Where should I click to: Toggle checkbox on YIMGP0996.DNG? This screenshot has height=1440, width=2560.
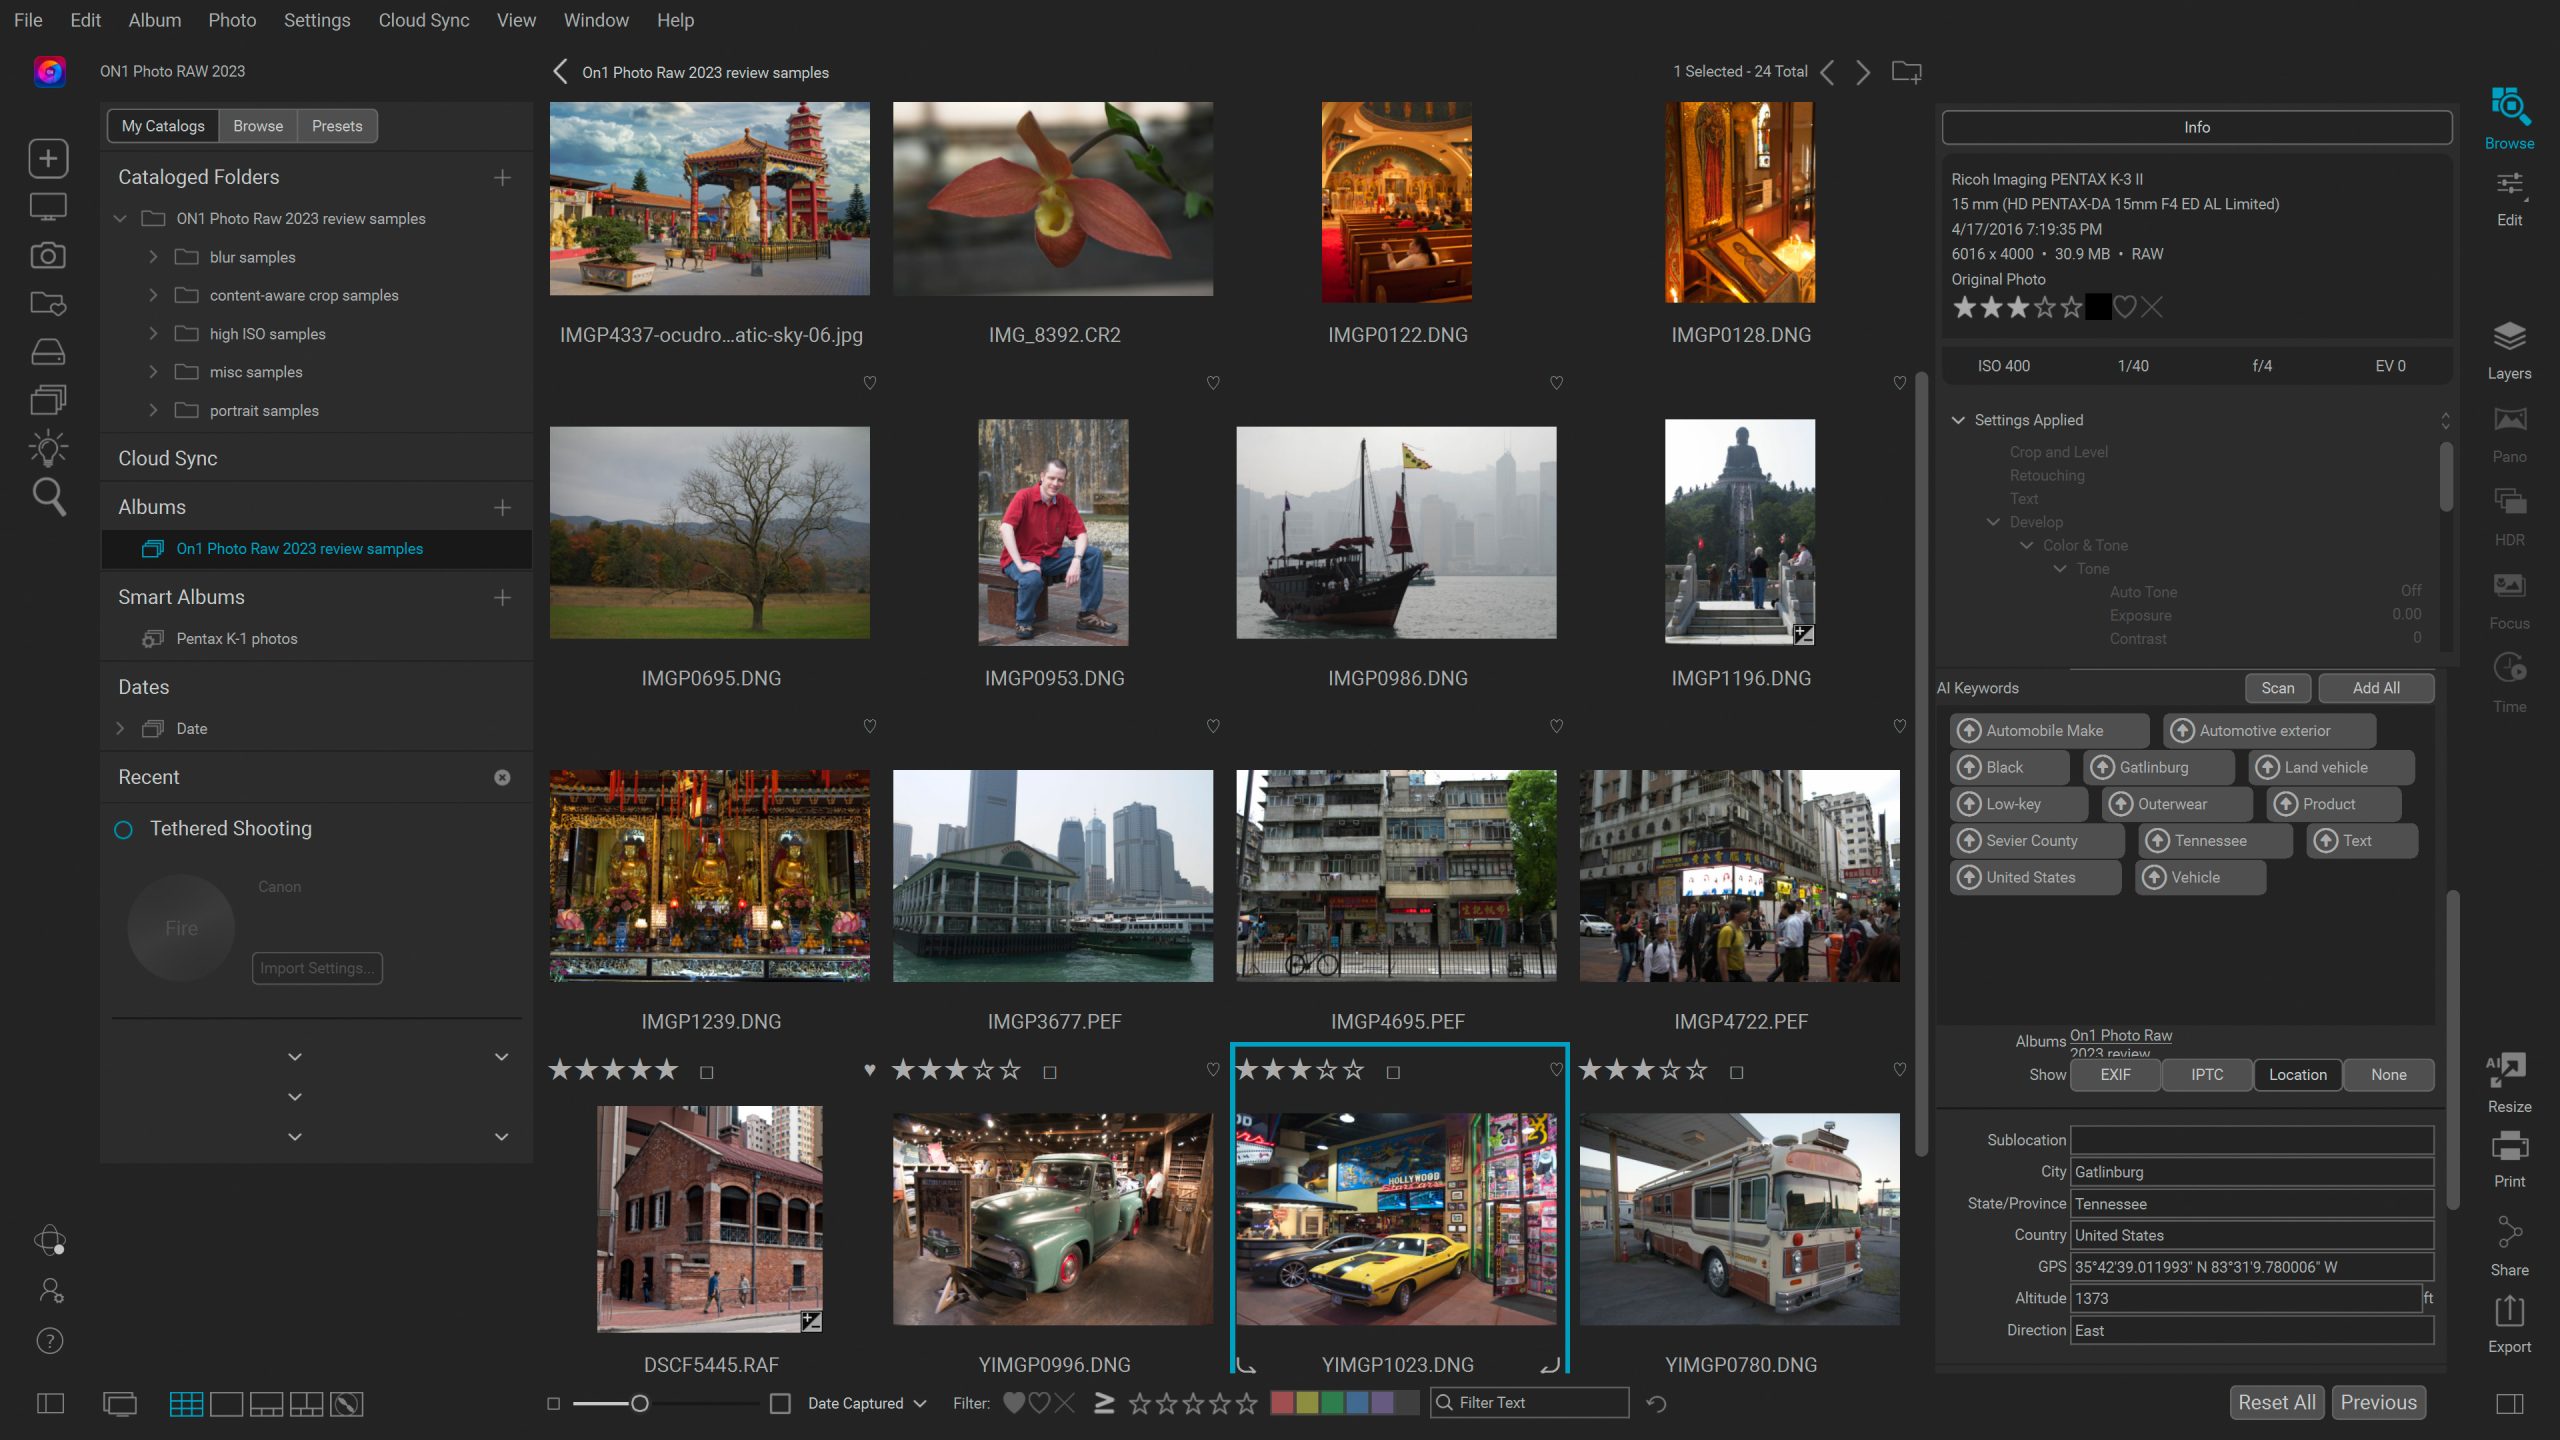coord(1050,1071)
